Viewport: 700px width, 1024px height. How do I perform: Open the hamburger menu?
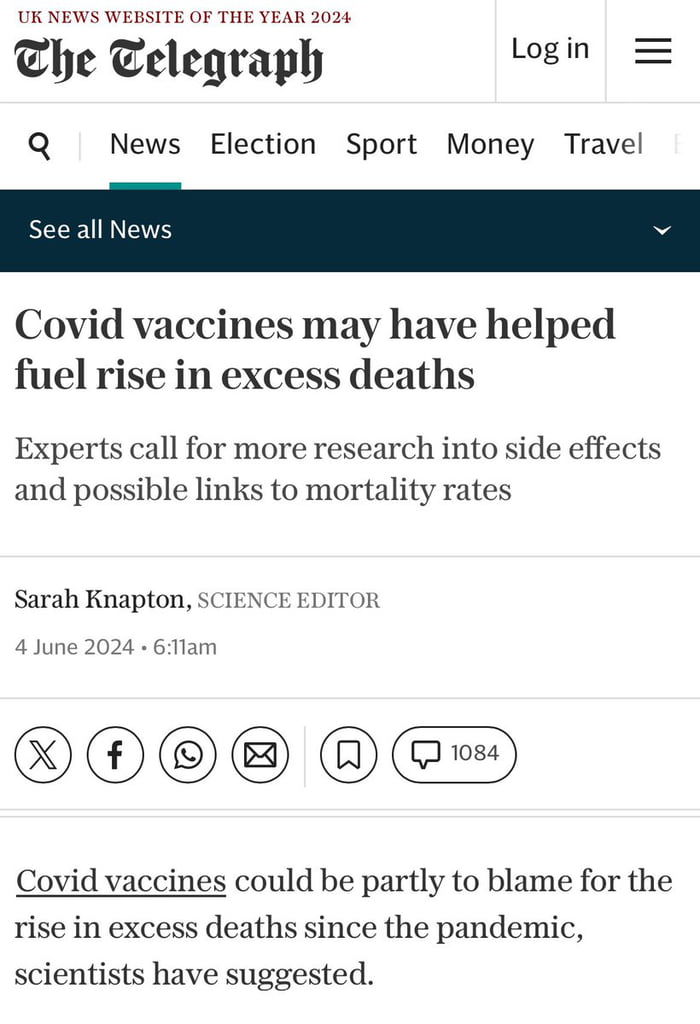point(653,51)
